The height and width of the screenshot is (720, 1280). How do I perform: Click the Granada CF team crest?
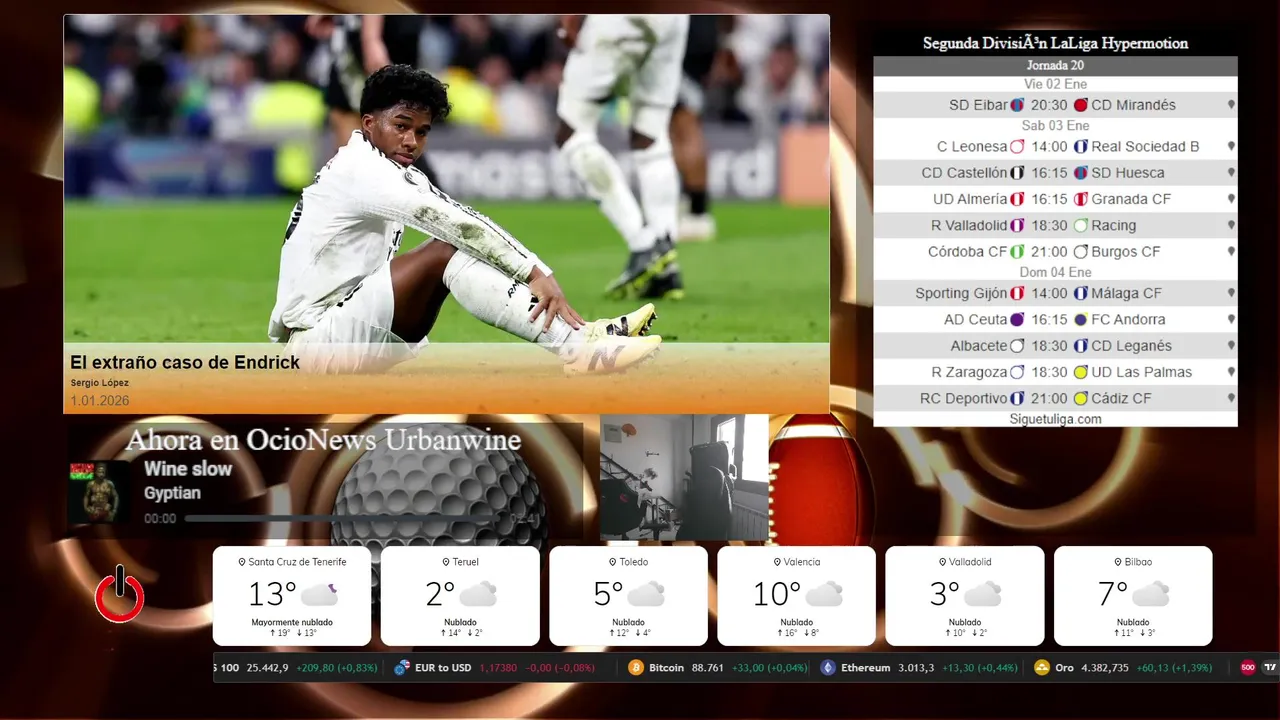pos(1080,199)
